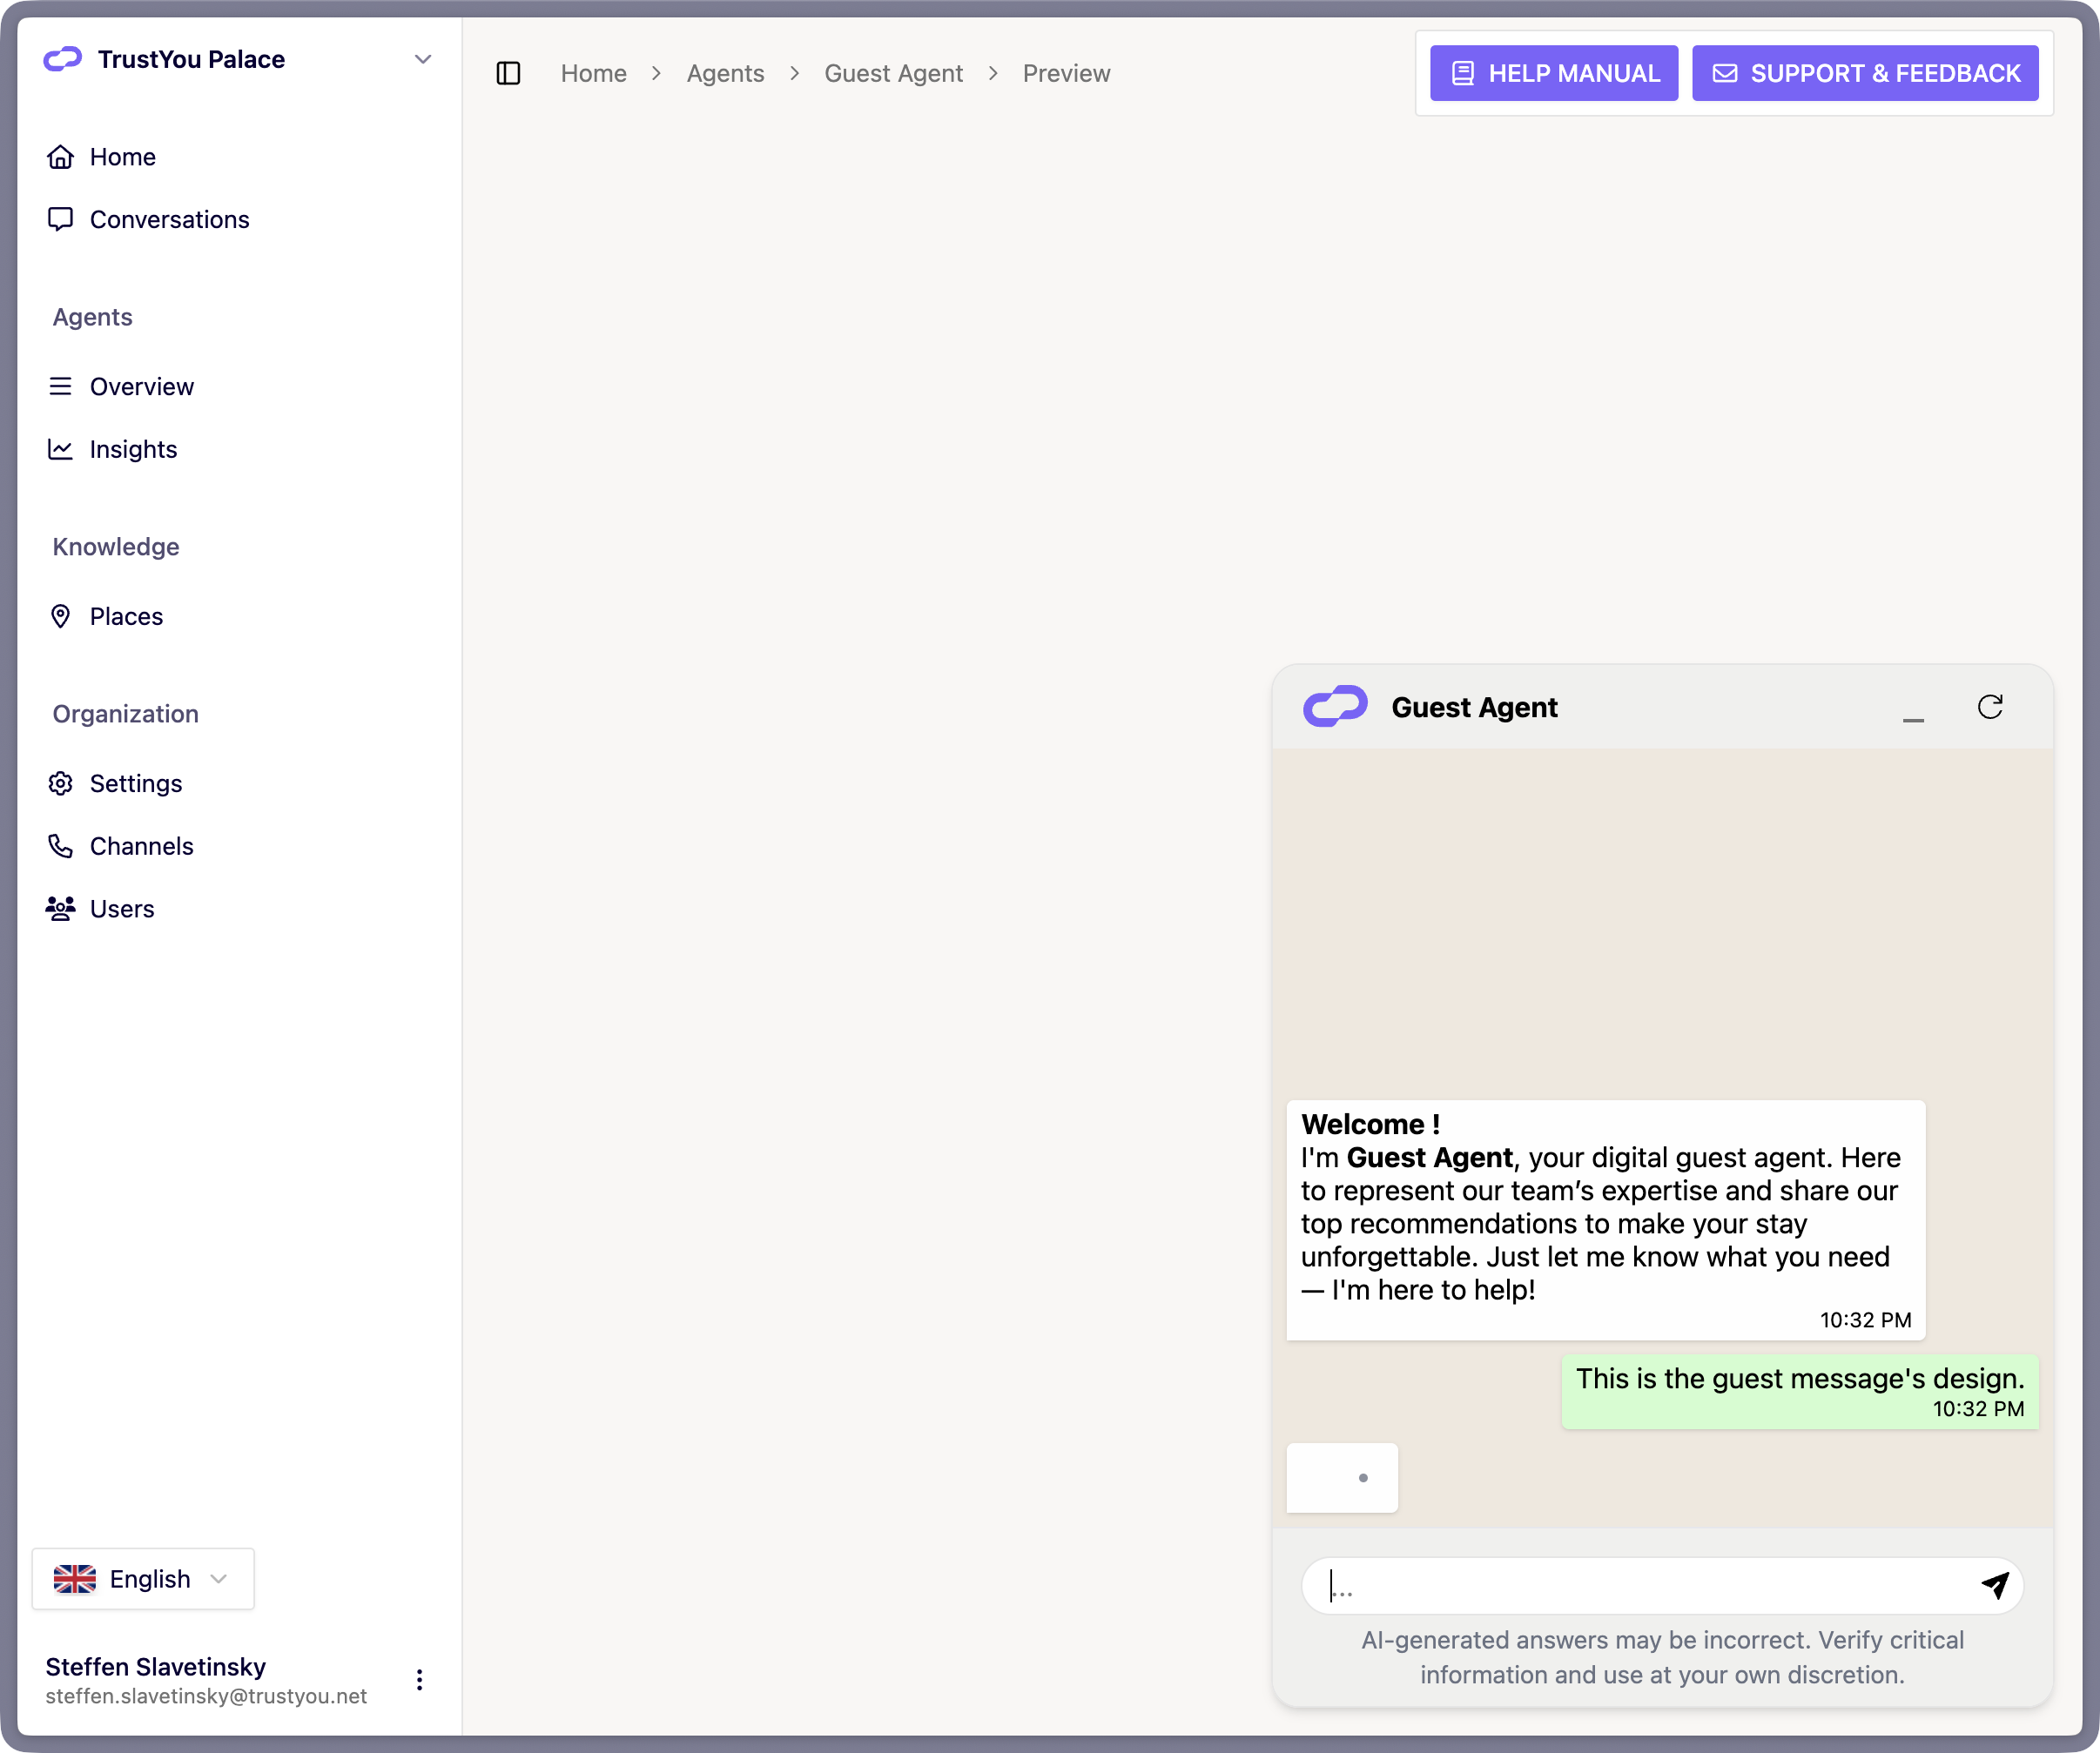Viewport: 2100px width, 1753px height.
Task: Open Conversations in the sidebar
Action: 169,219
